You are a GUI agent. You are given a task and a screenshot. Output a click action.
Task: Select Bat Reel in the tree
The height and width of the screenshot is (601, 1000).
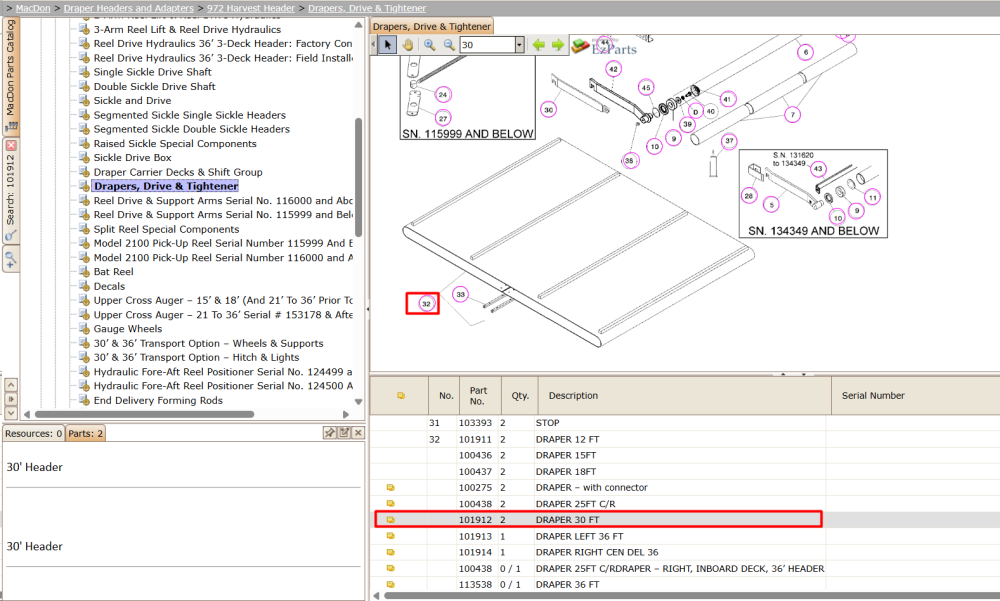coord(114,272)
